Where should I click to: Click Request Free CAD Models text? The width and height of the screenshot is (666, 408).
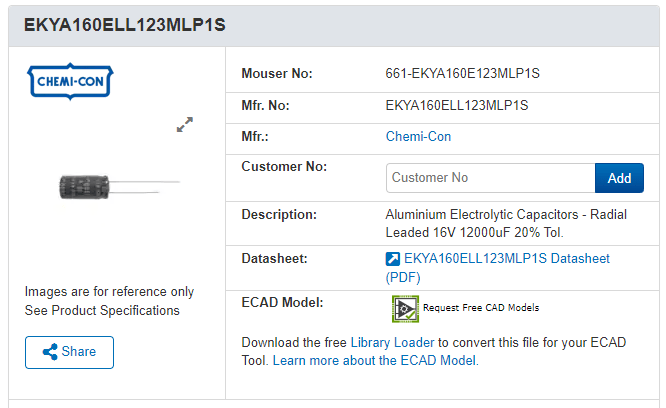point(481,308)
